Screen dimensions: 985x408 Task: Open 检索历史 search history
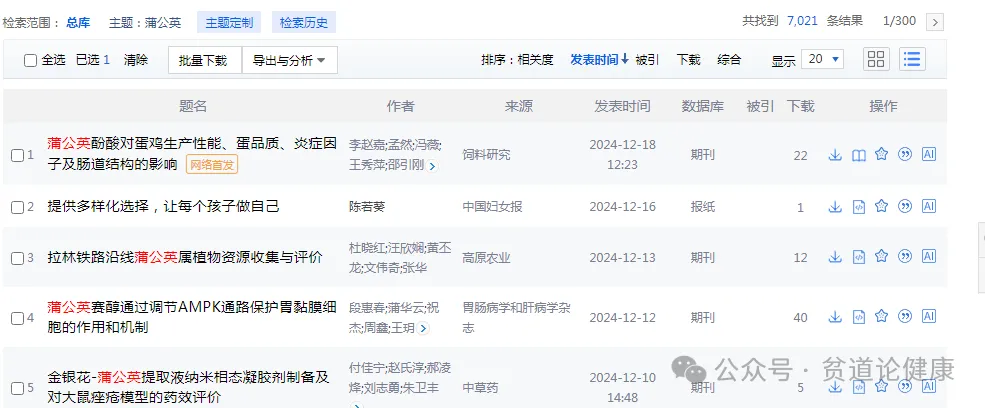303,23
